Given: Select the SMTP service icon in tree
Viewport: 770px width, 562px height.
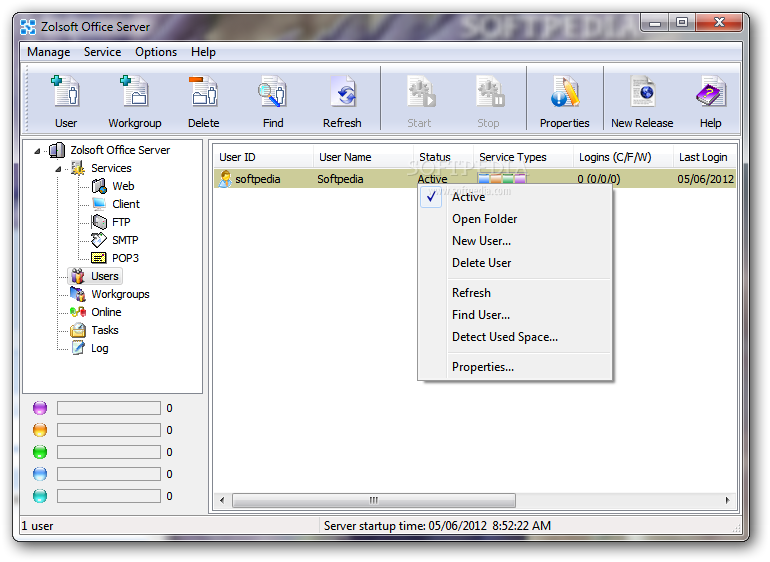Looking at the screenshot, I should tap(99, 240).
